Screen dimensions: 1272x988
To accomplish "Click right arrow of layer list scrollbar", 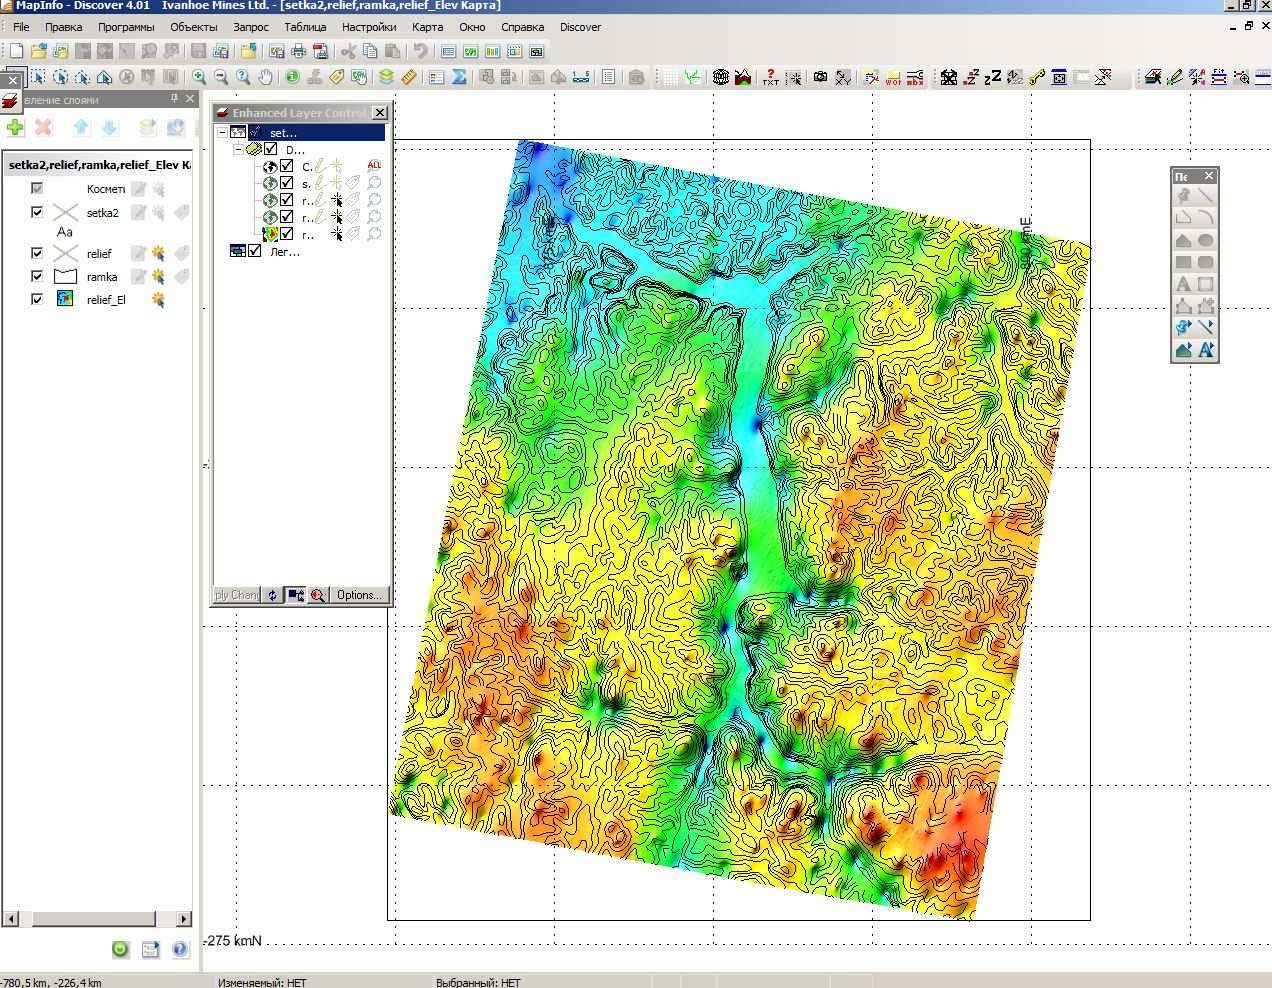I will click(184, 918).
